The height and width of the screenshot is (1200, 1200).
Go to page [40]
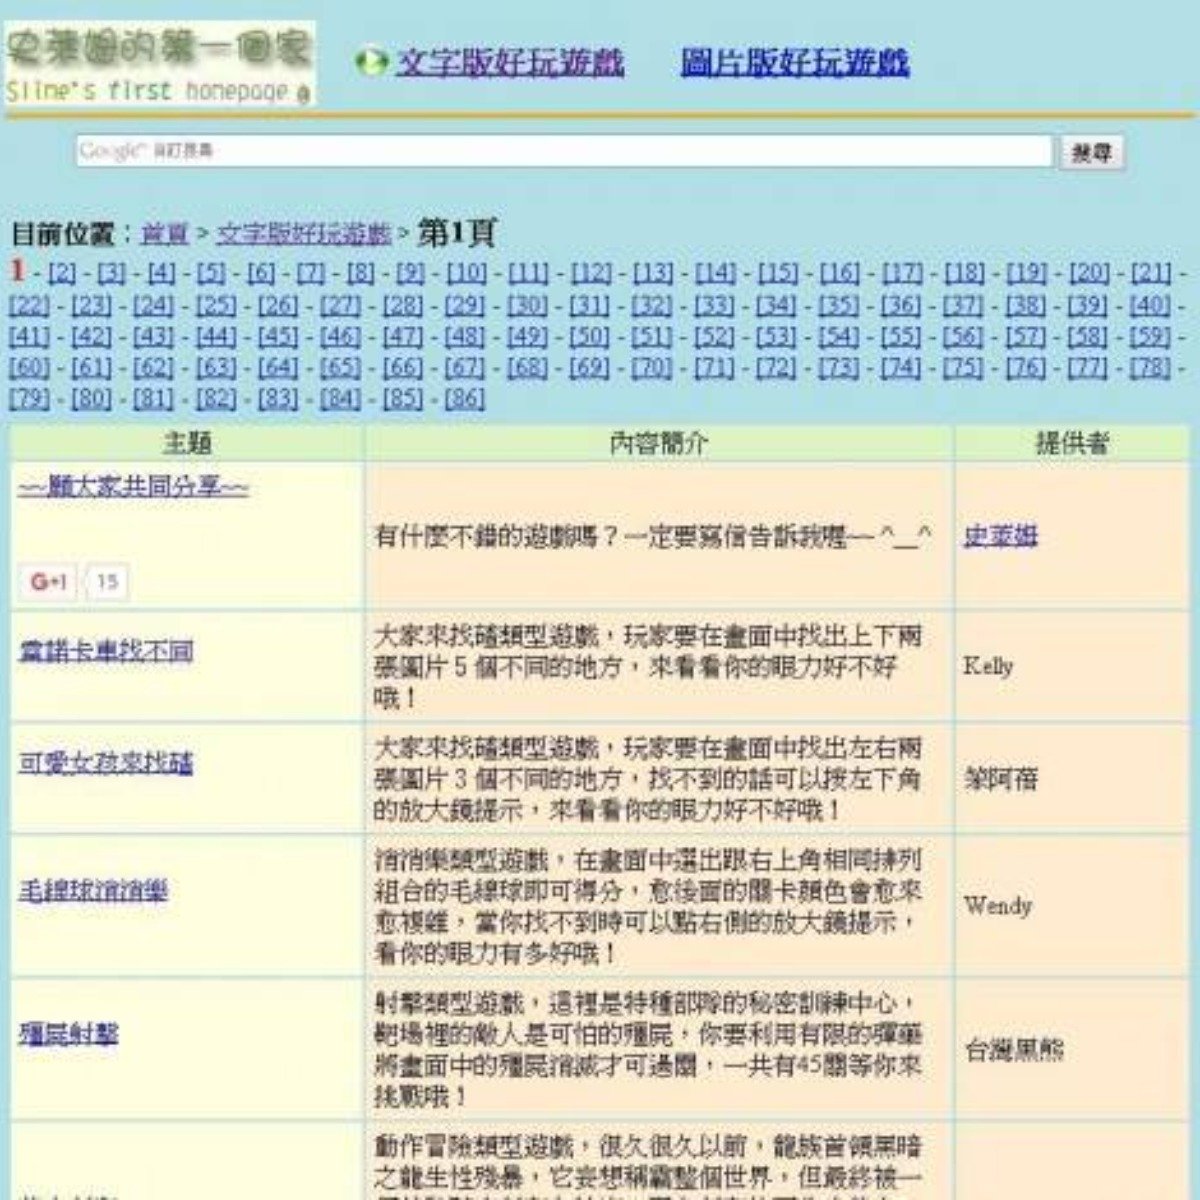pyautogui.click(x=1150, y=305)
